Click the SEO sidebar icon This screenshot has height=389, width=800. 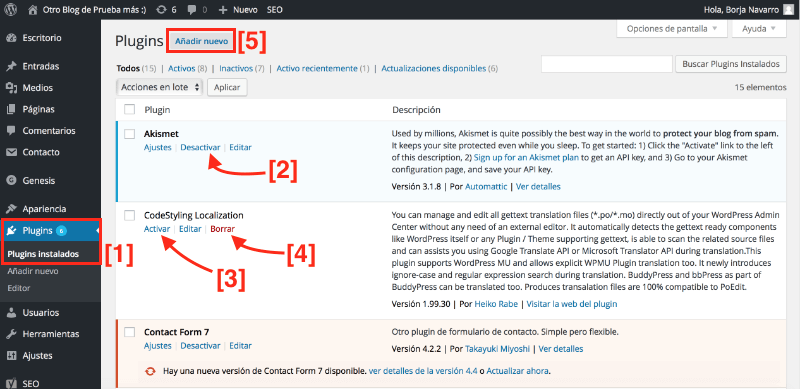tap(11, 383)
